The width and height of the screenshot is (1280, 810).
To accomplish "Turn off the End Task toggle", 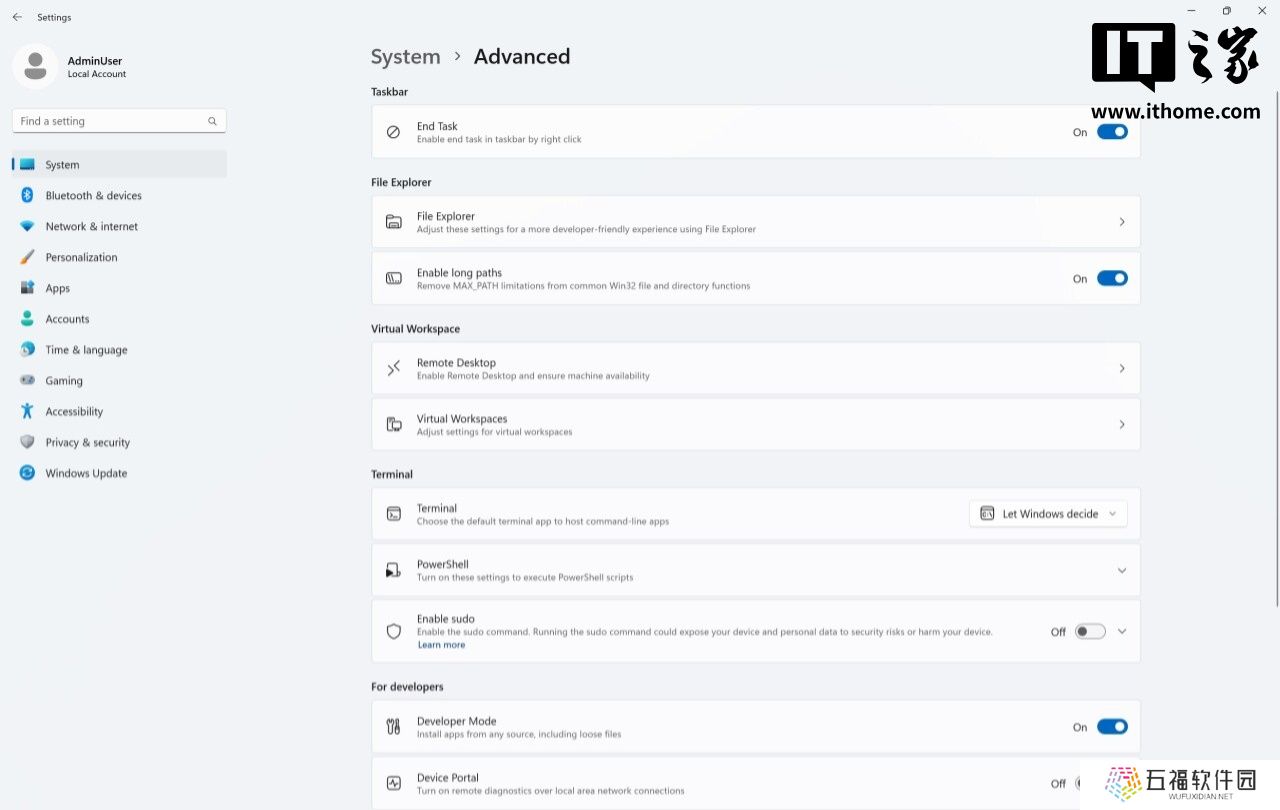I will click(x=1112, y=132).
